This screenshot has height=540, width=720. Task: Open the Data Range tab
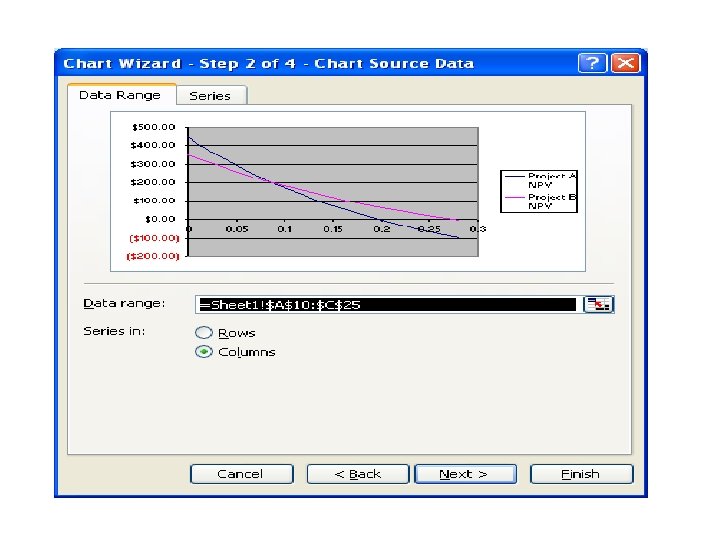(x=121, y=95)
